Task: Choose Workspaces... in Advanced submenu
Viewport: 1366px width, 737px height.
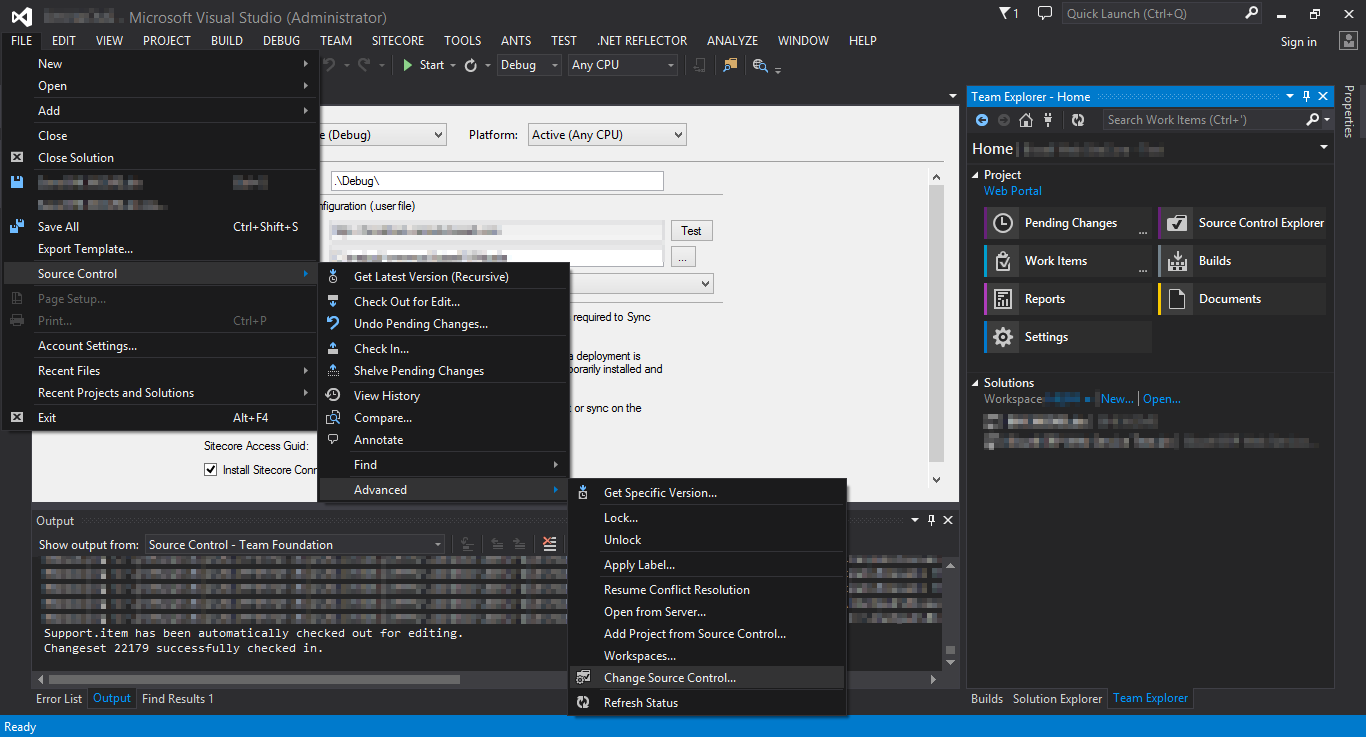Action: tap(707, 656)
